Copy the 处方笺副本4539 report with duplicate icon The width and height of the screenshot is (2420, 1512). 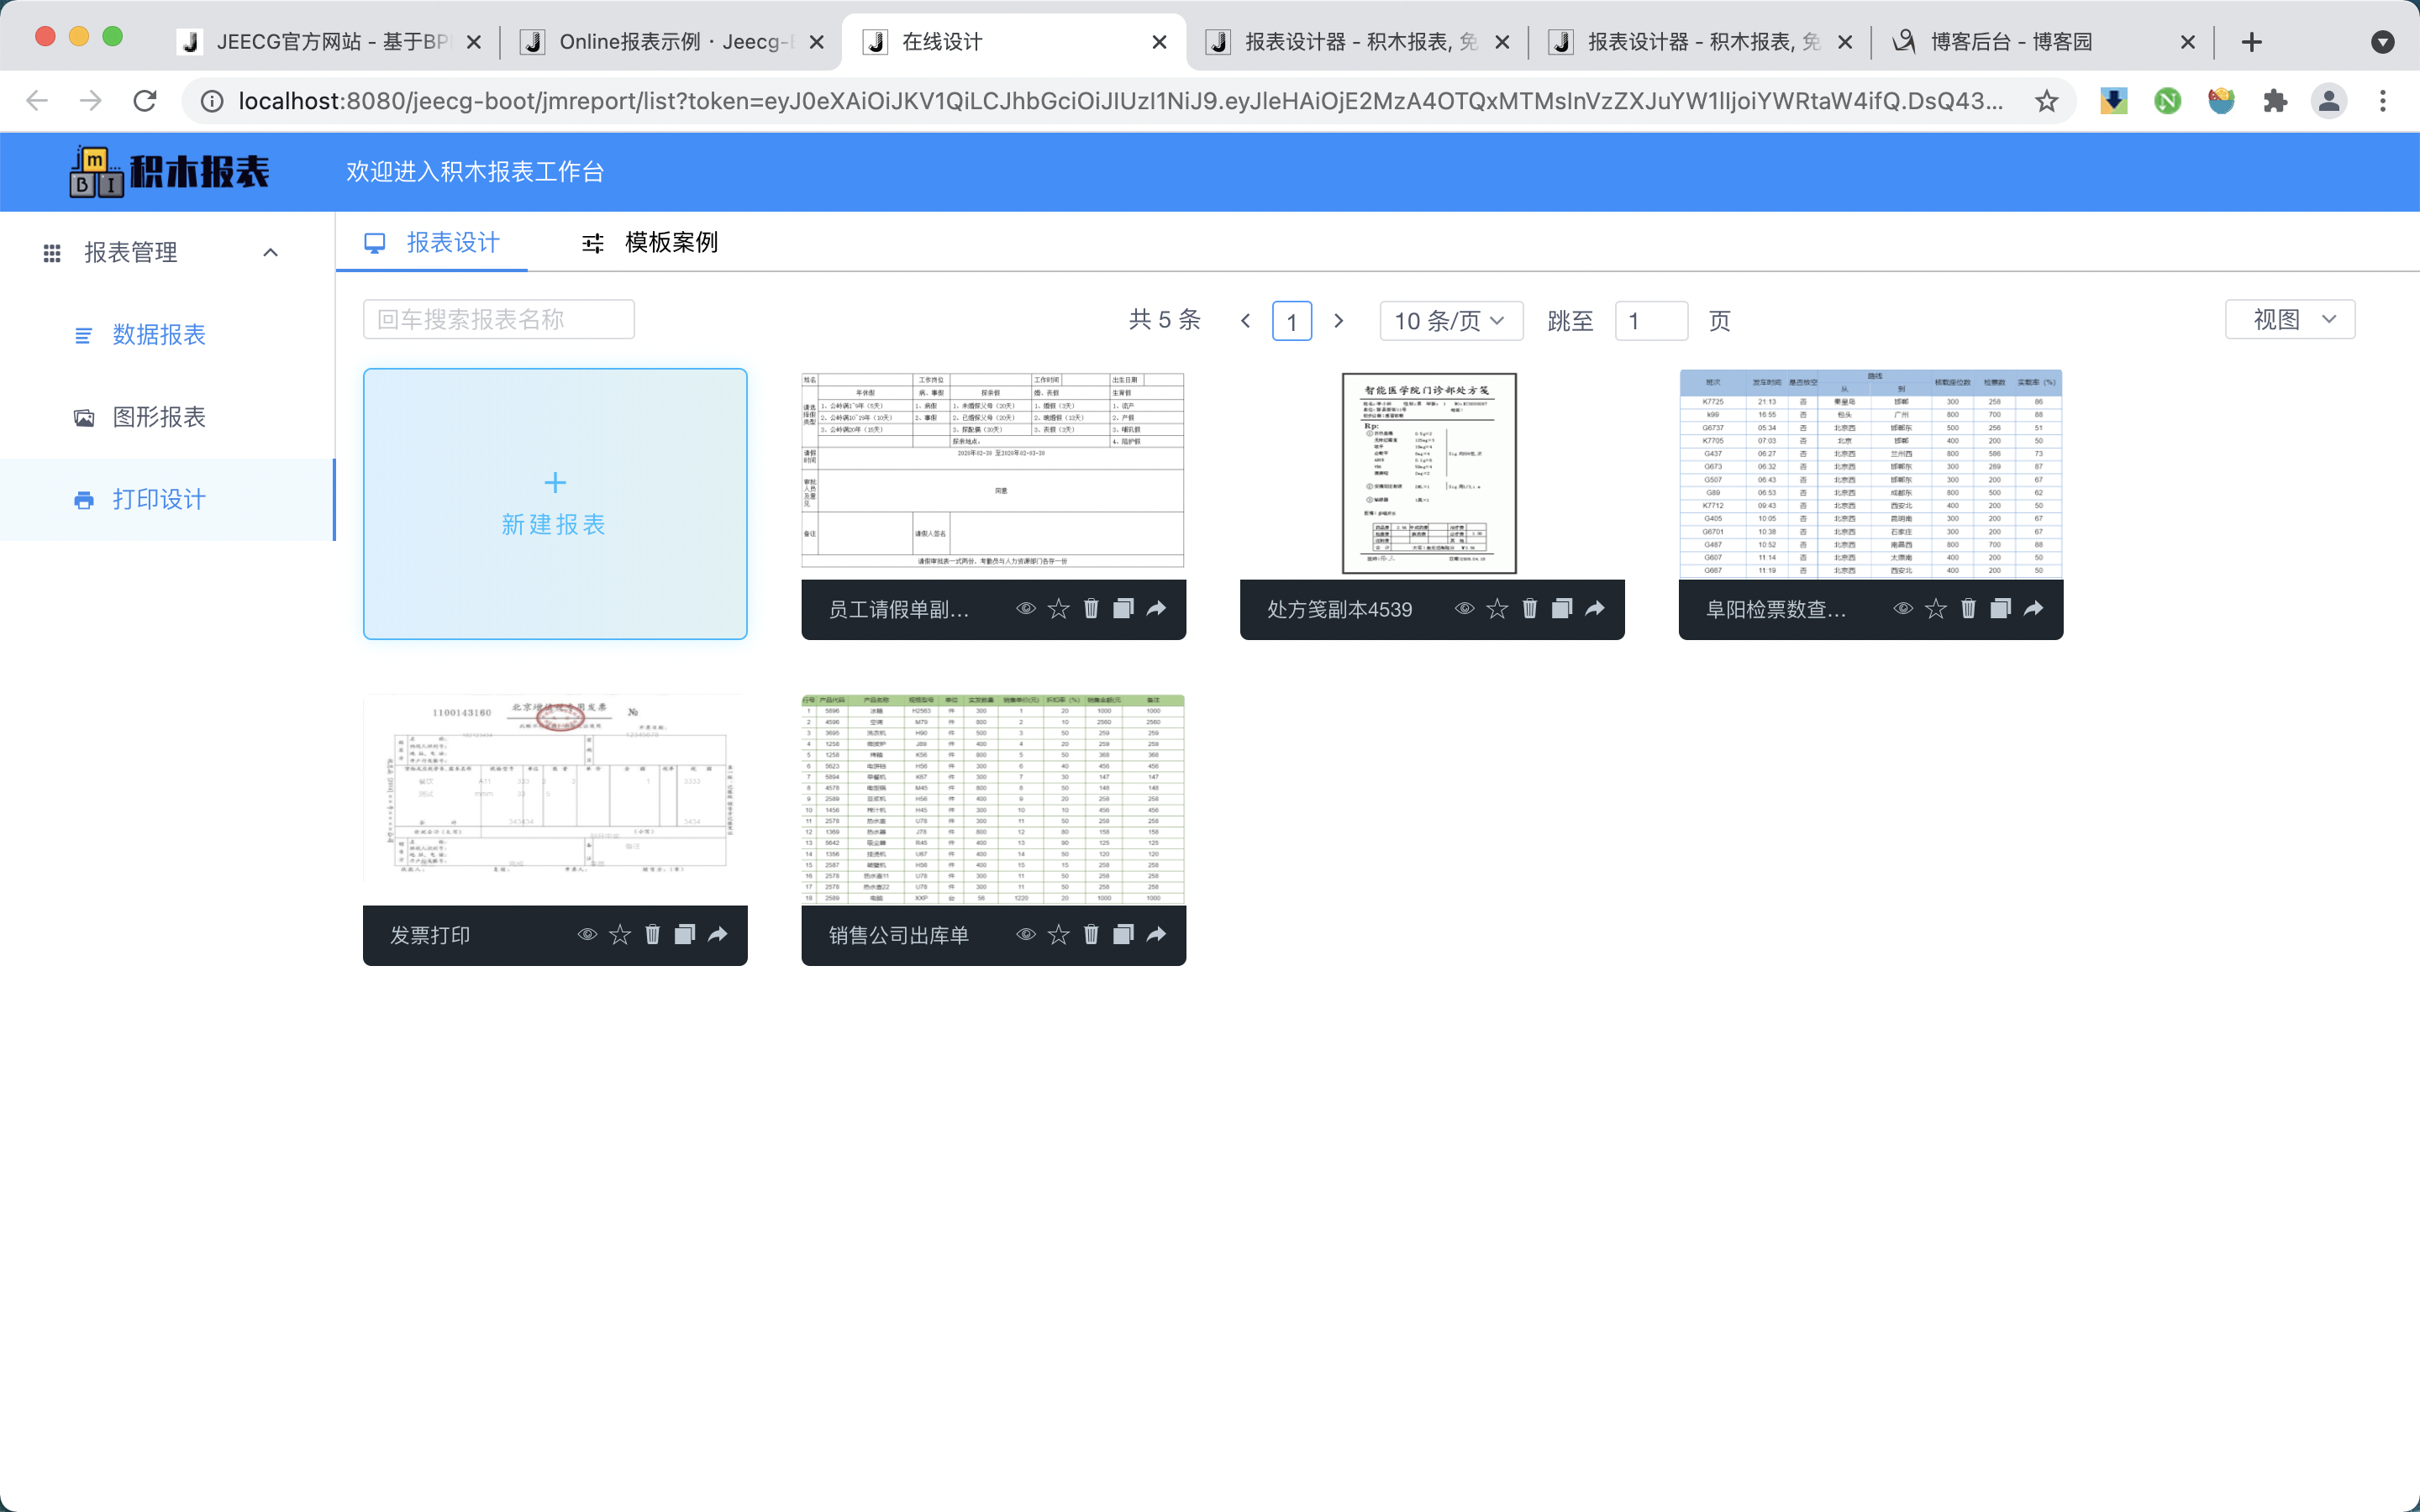coord(1562,608)
